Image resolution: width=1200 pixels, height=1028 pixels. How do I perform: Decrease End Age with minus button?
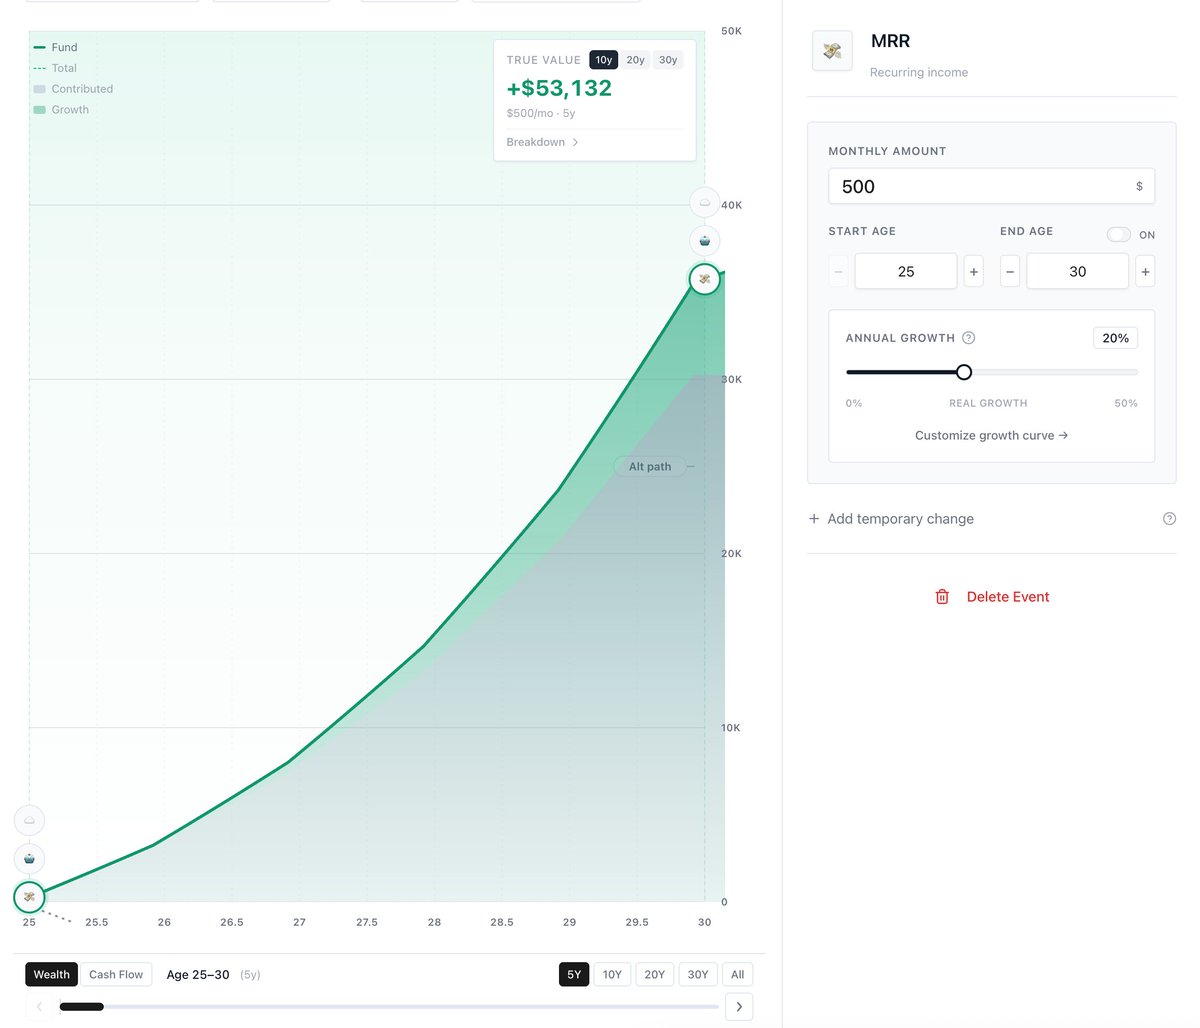[x=1010, y=272]
